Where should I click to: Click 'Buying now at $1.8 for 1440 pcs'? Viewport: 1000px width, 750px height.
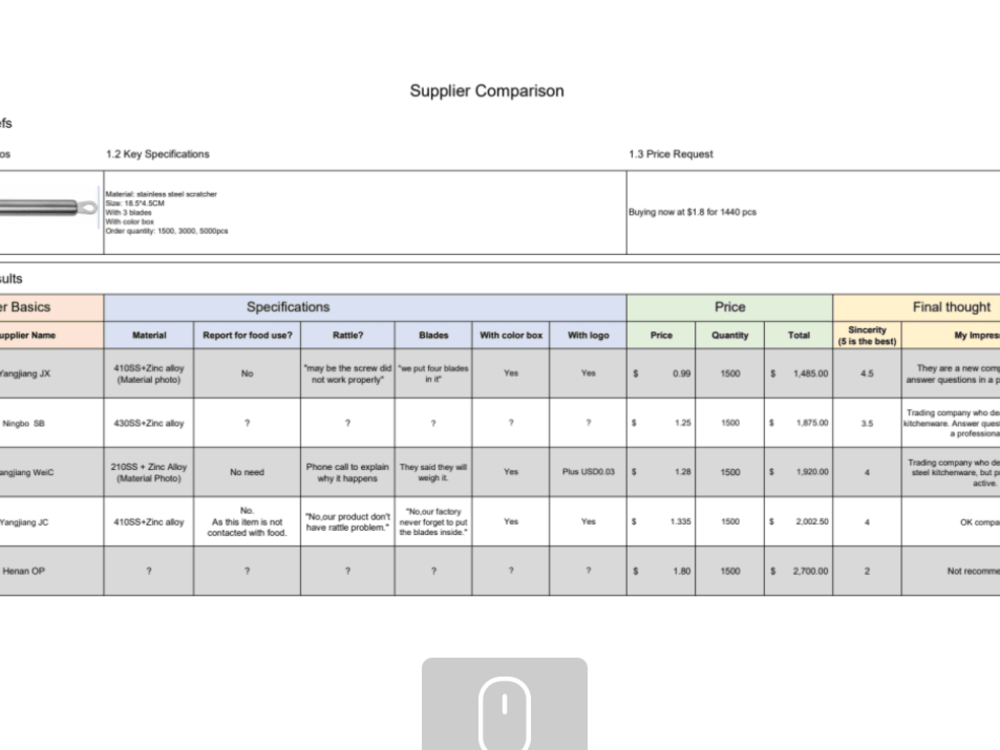tap(693, 212)
